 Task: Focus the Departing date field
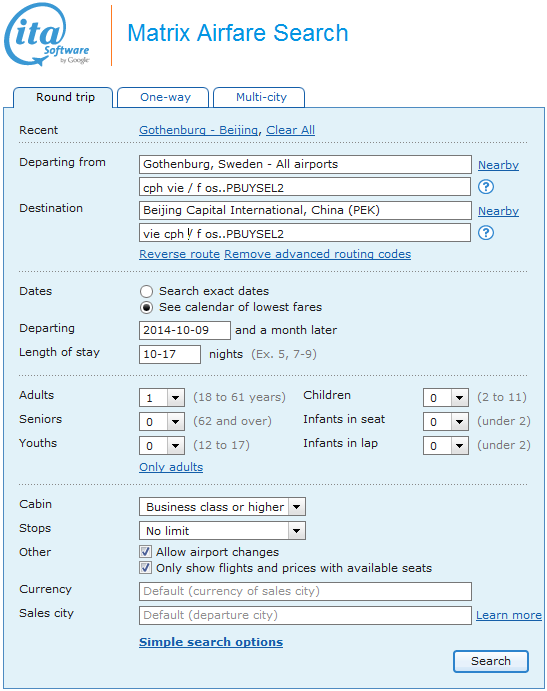[185, 330]
